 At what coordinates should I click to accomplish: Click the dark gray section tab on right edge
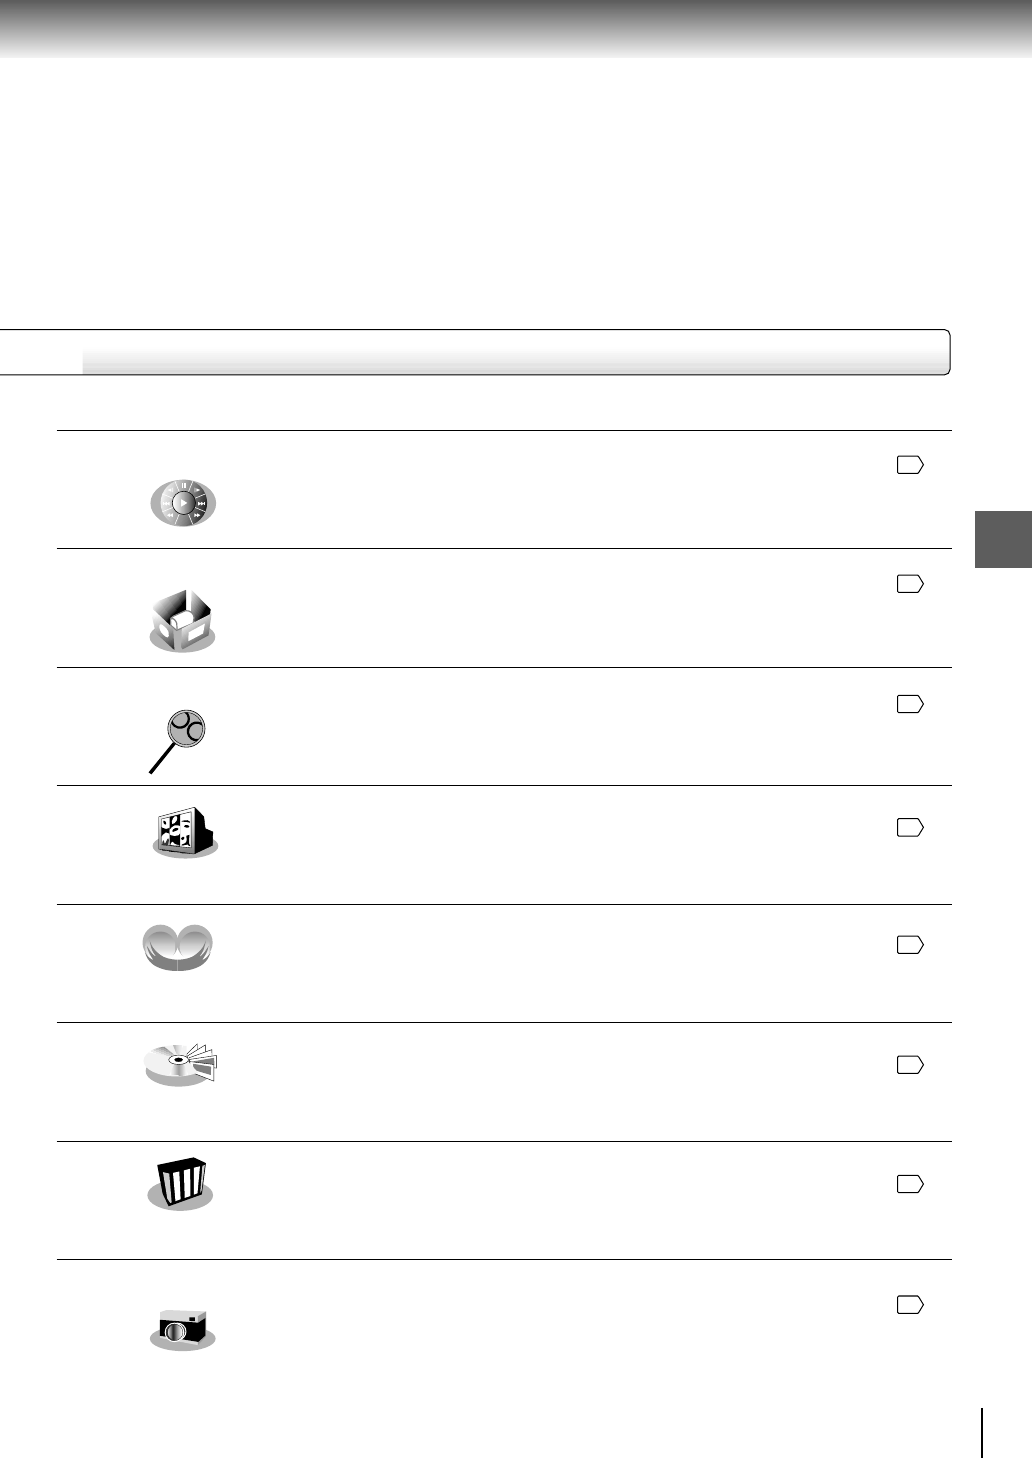[x=1003, y=540]
